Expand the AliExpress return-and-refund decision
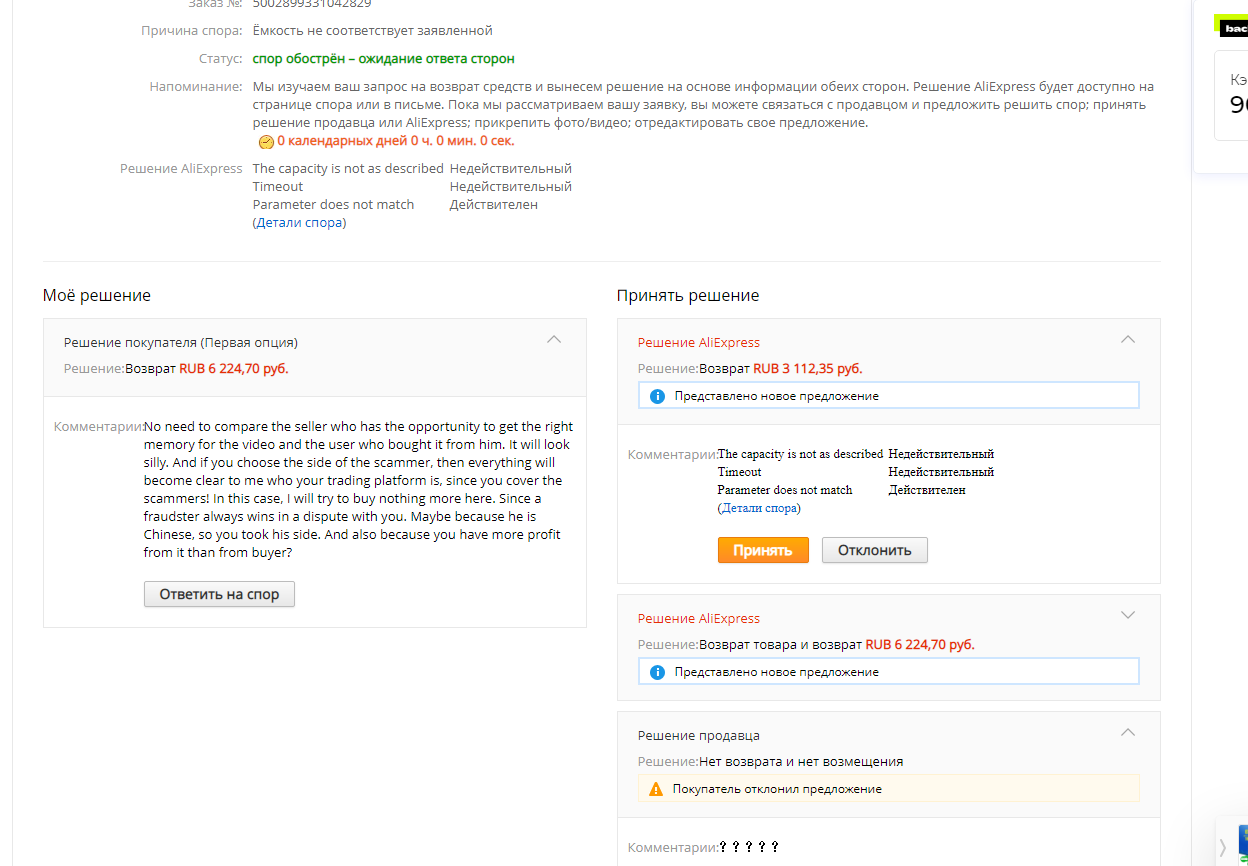Viewport: 1248px width, 866px height. [1128, 615]
